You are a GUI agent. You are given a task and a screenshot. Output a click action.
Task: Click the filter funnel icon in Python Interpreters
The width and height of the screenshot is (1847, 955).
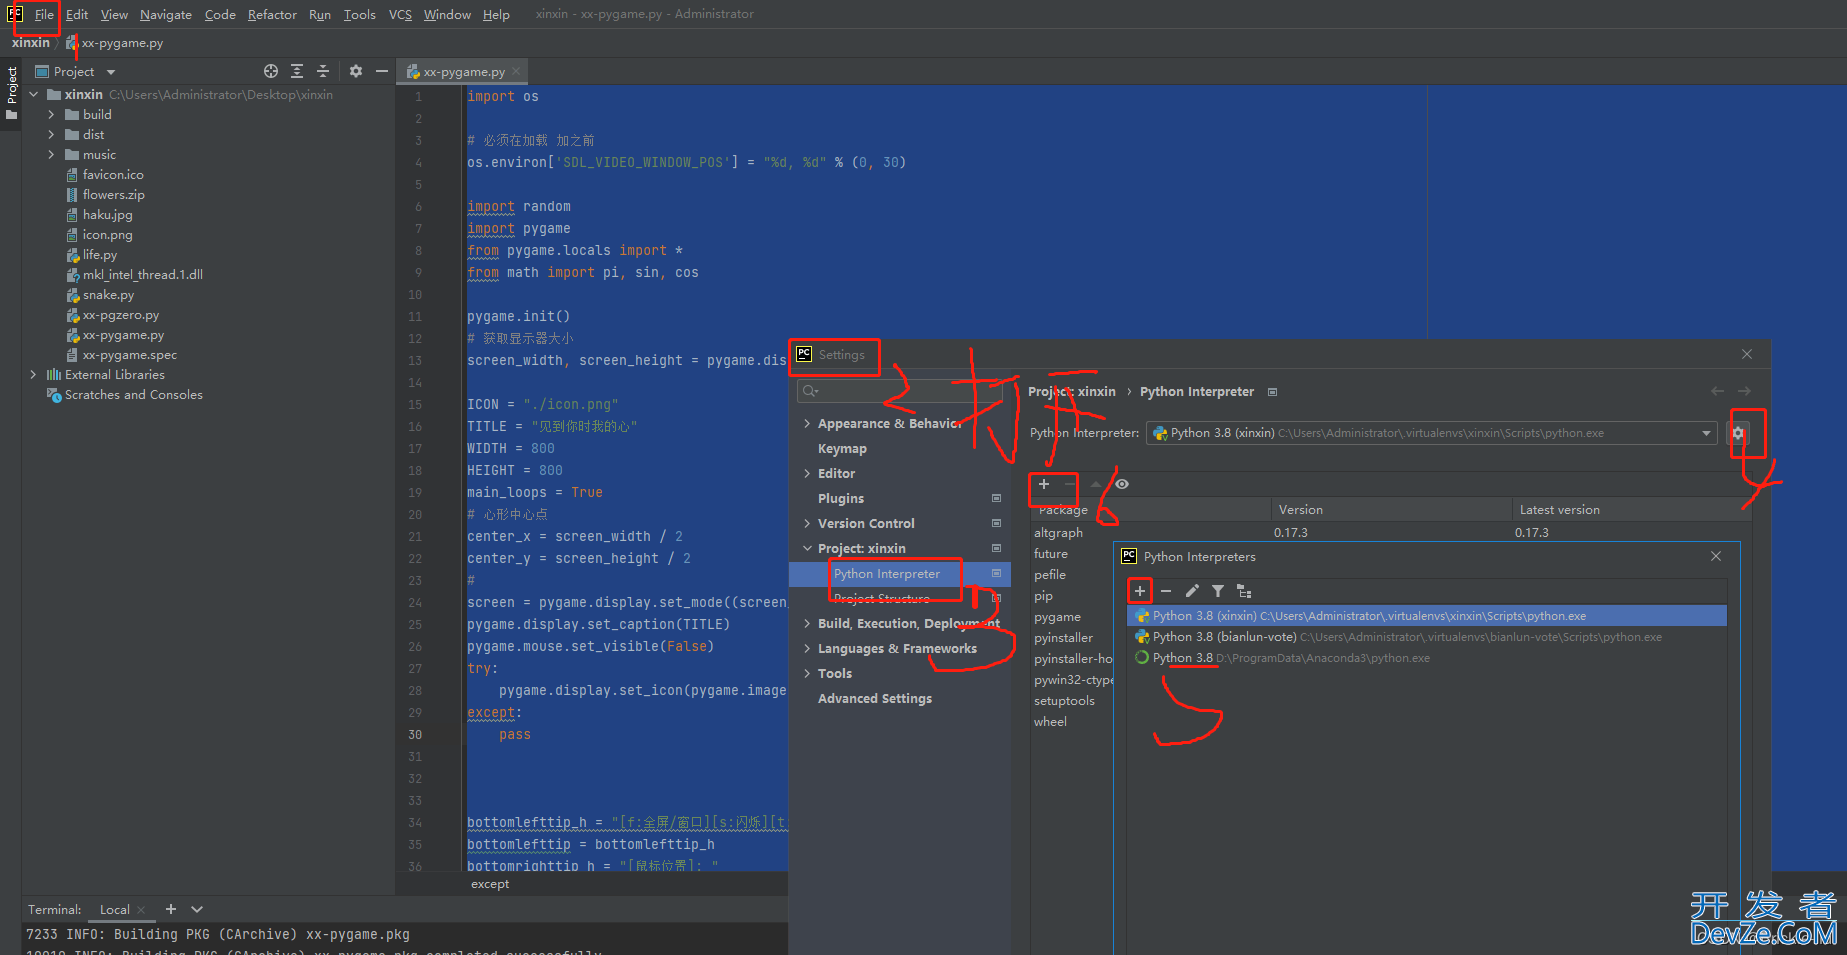click(1218, 591)
